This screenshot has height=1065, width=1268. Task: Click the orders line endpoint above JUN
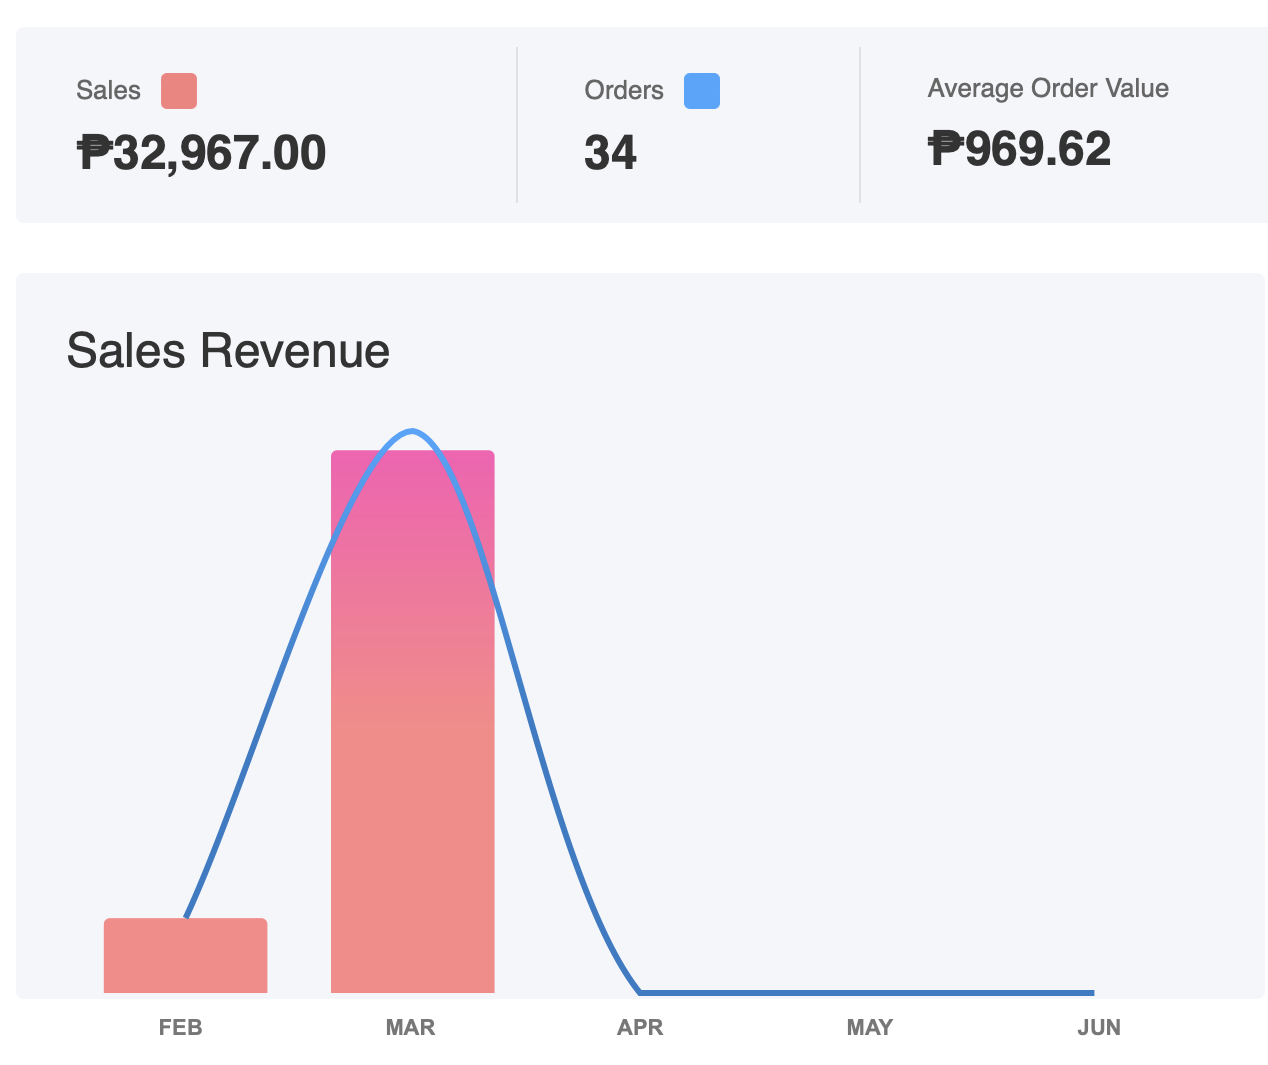[1093, 993]
